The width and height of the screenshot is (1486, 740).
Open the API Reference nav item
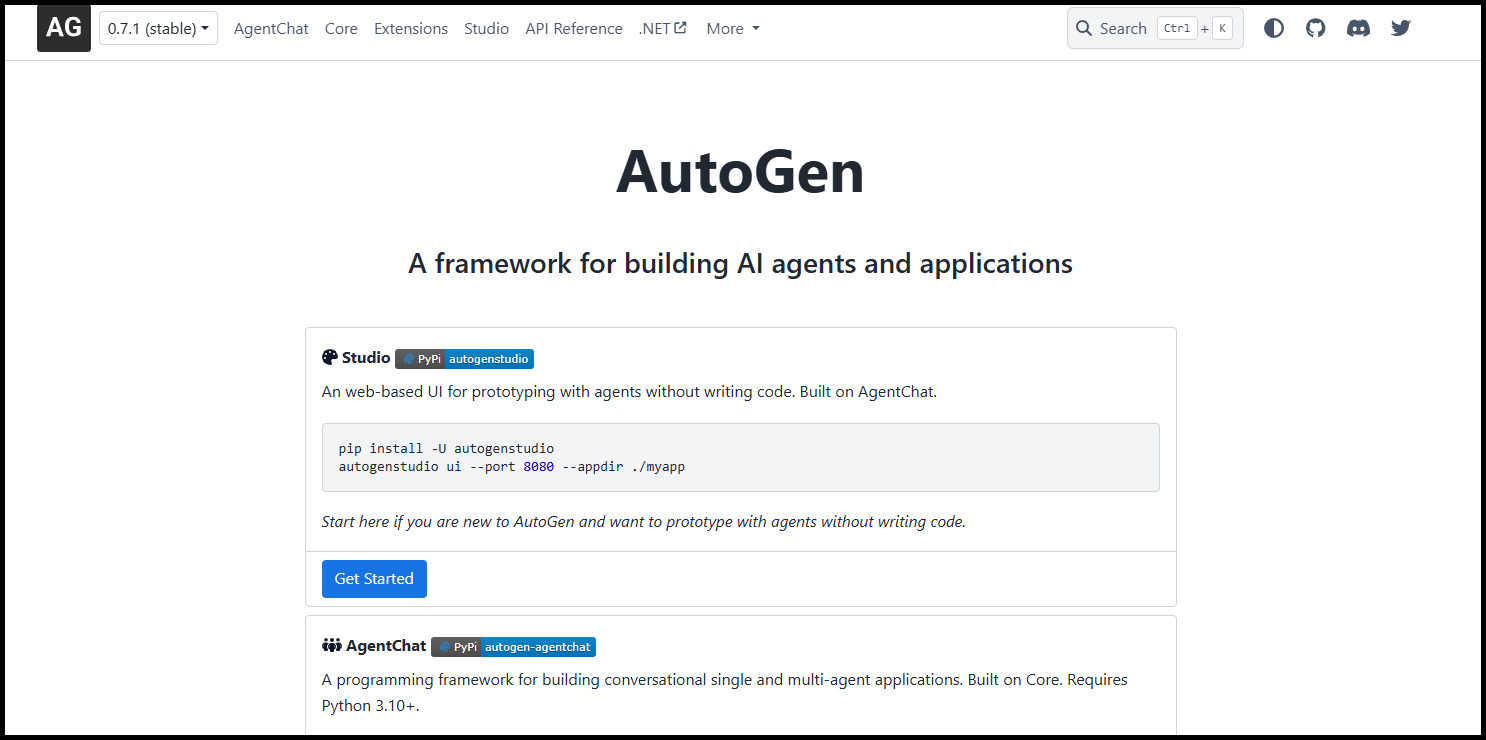pyautogui.click(x=574, y=29)
